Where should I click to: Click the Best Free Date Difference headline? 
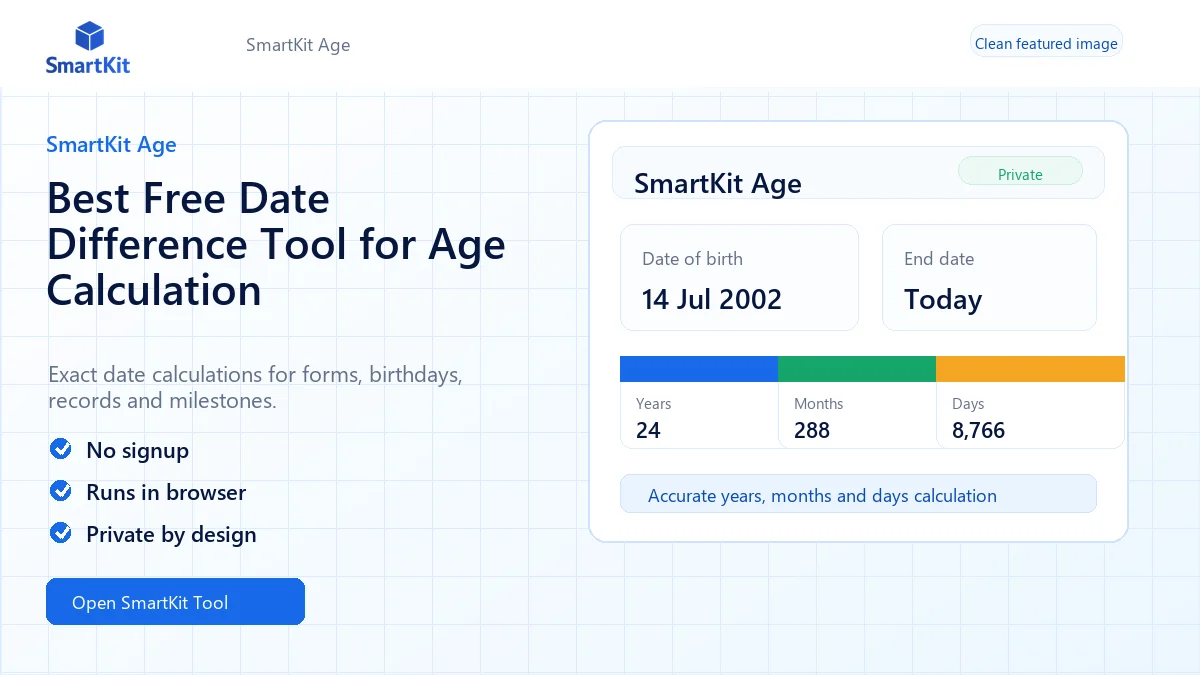(x=276, y=245)
